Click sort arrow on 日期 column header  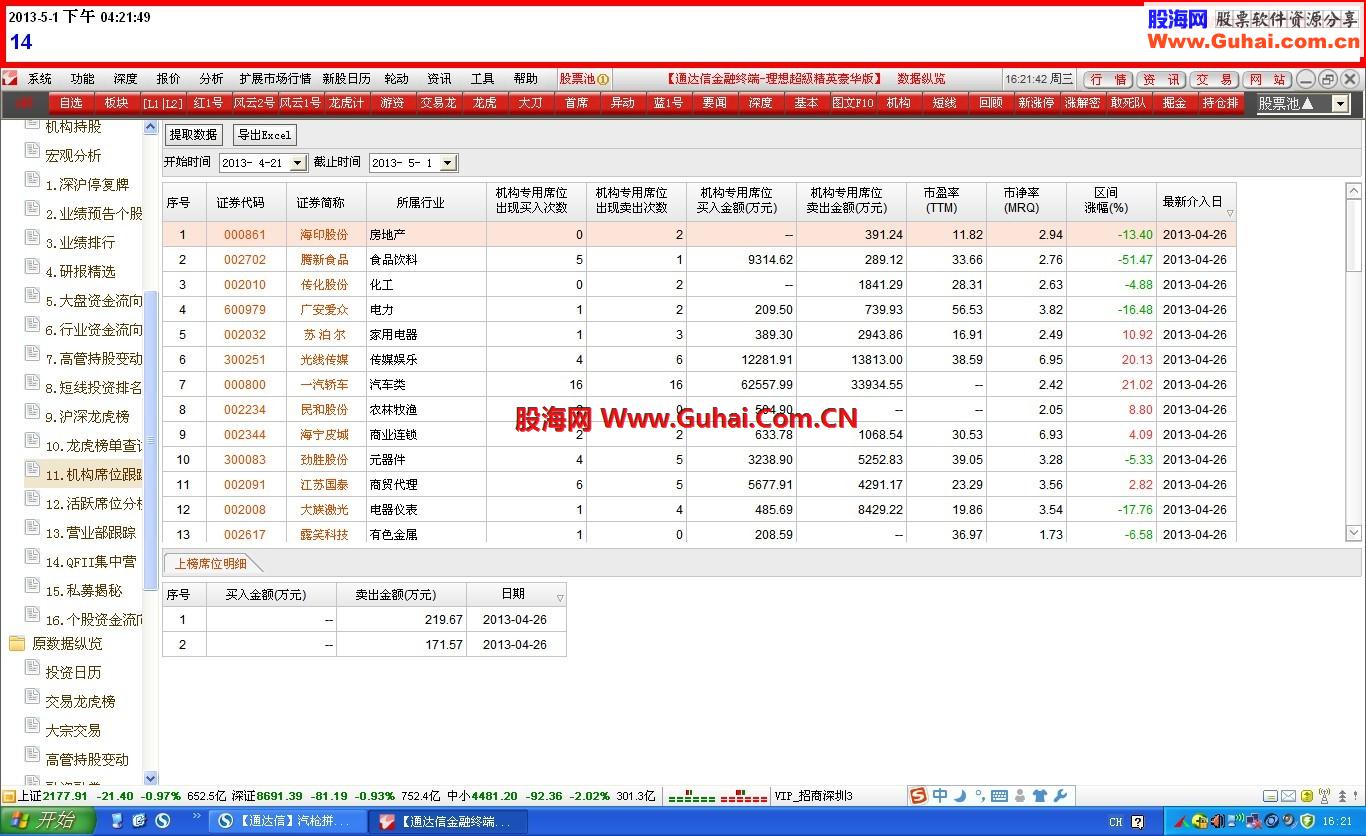[560, 598]
